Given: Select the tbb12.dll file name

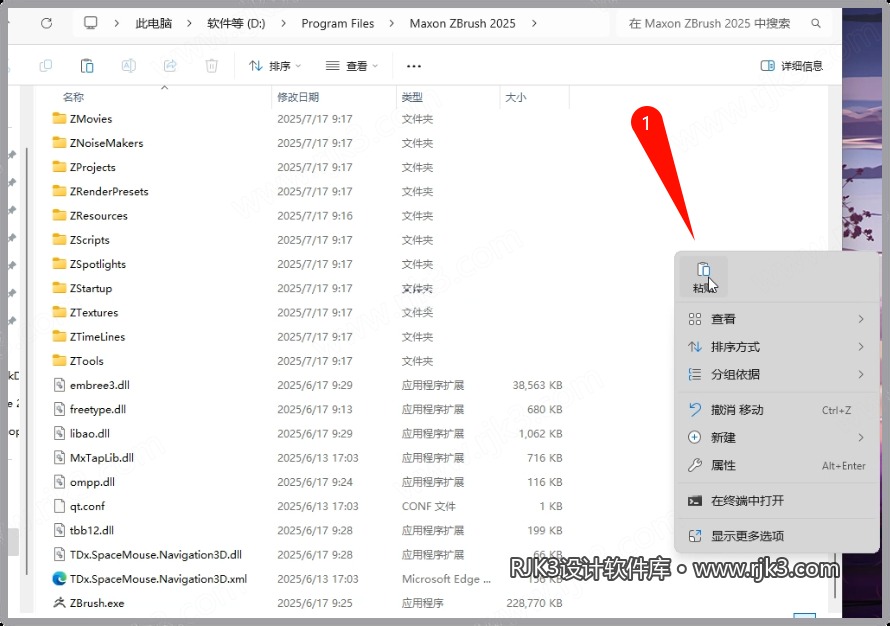Looking at the screenshot, I should click(91, 530).
